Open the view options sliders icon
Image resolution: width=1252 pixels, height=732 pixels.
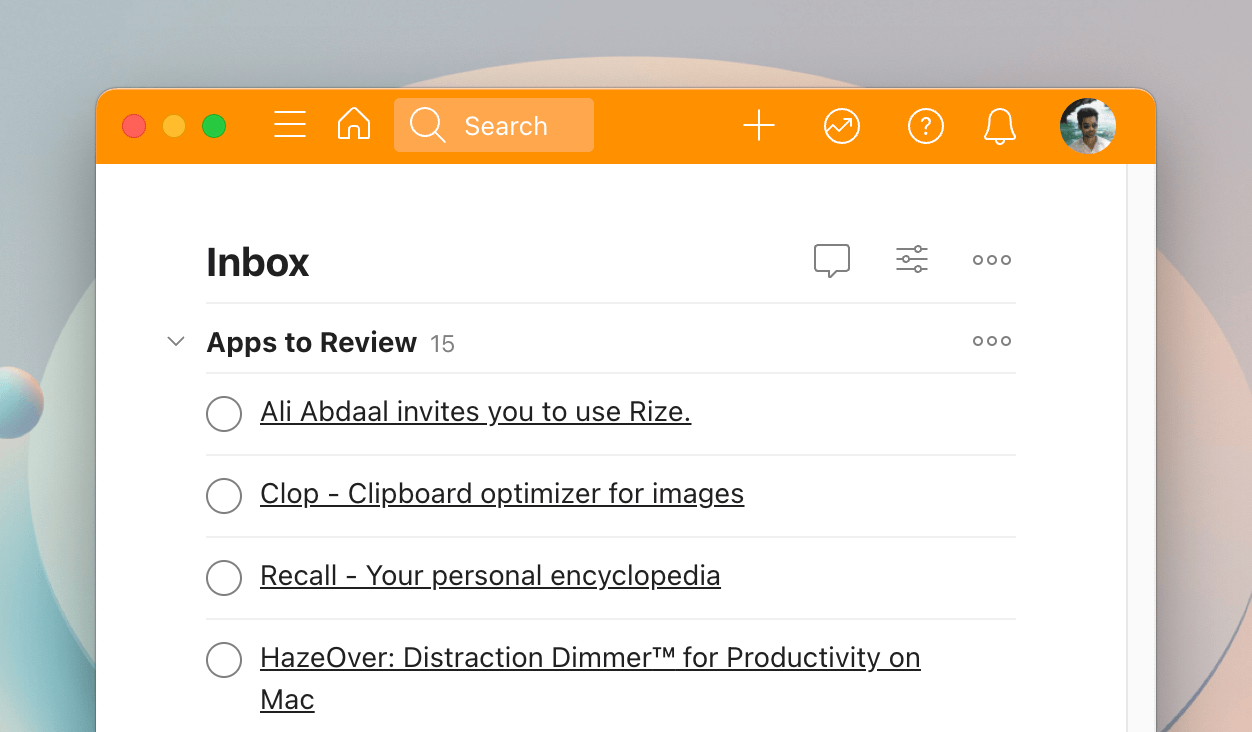[912, 260]
